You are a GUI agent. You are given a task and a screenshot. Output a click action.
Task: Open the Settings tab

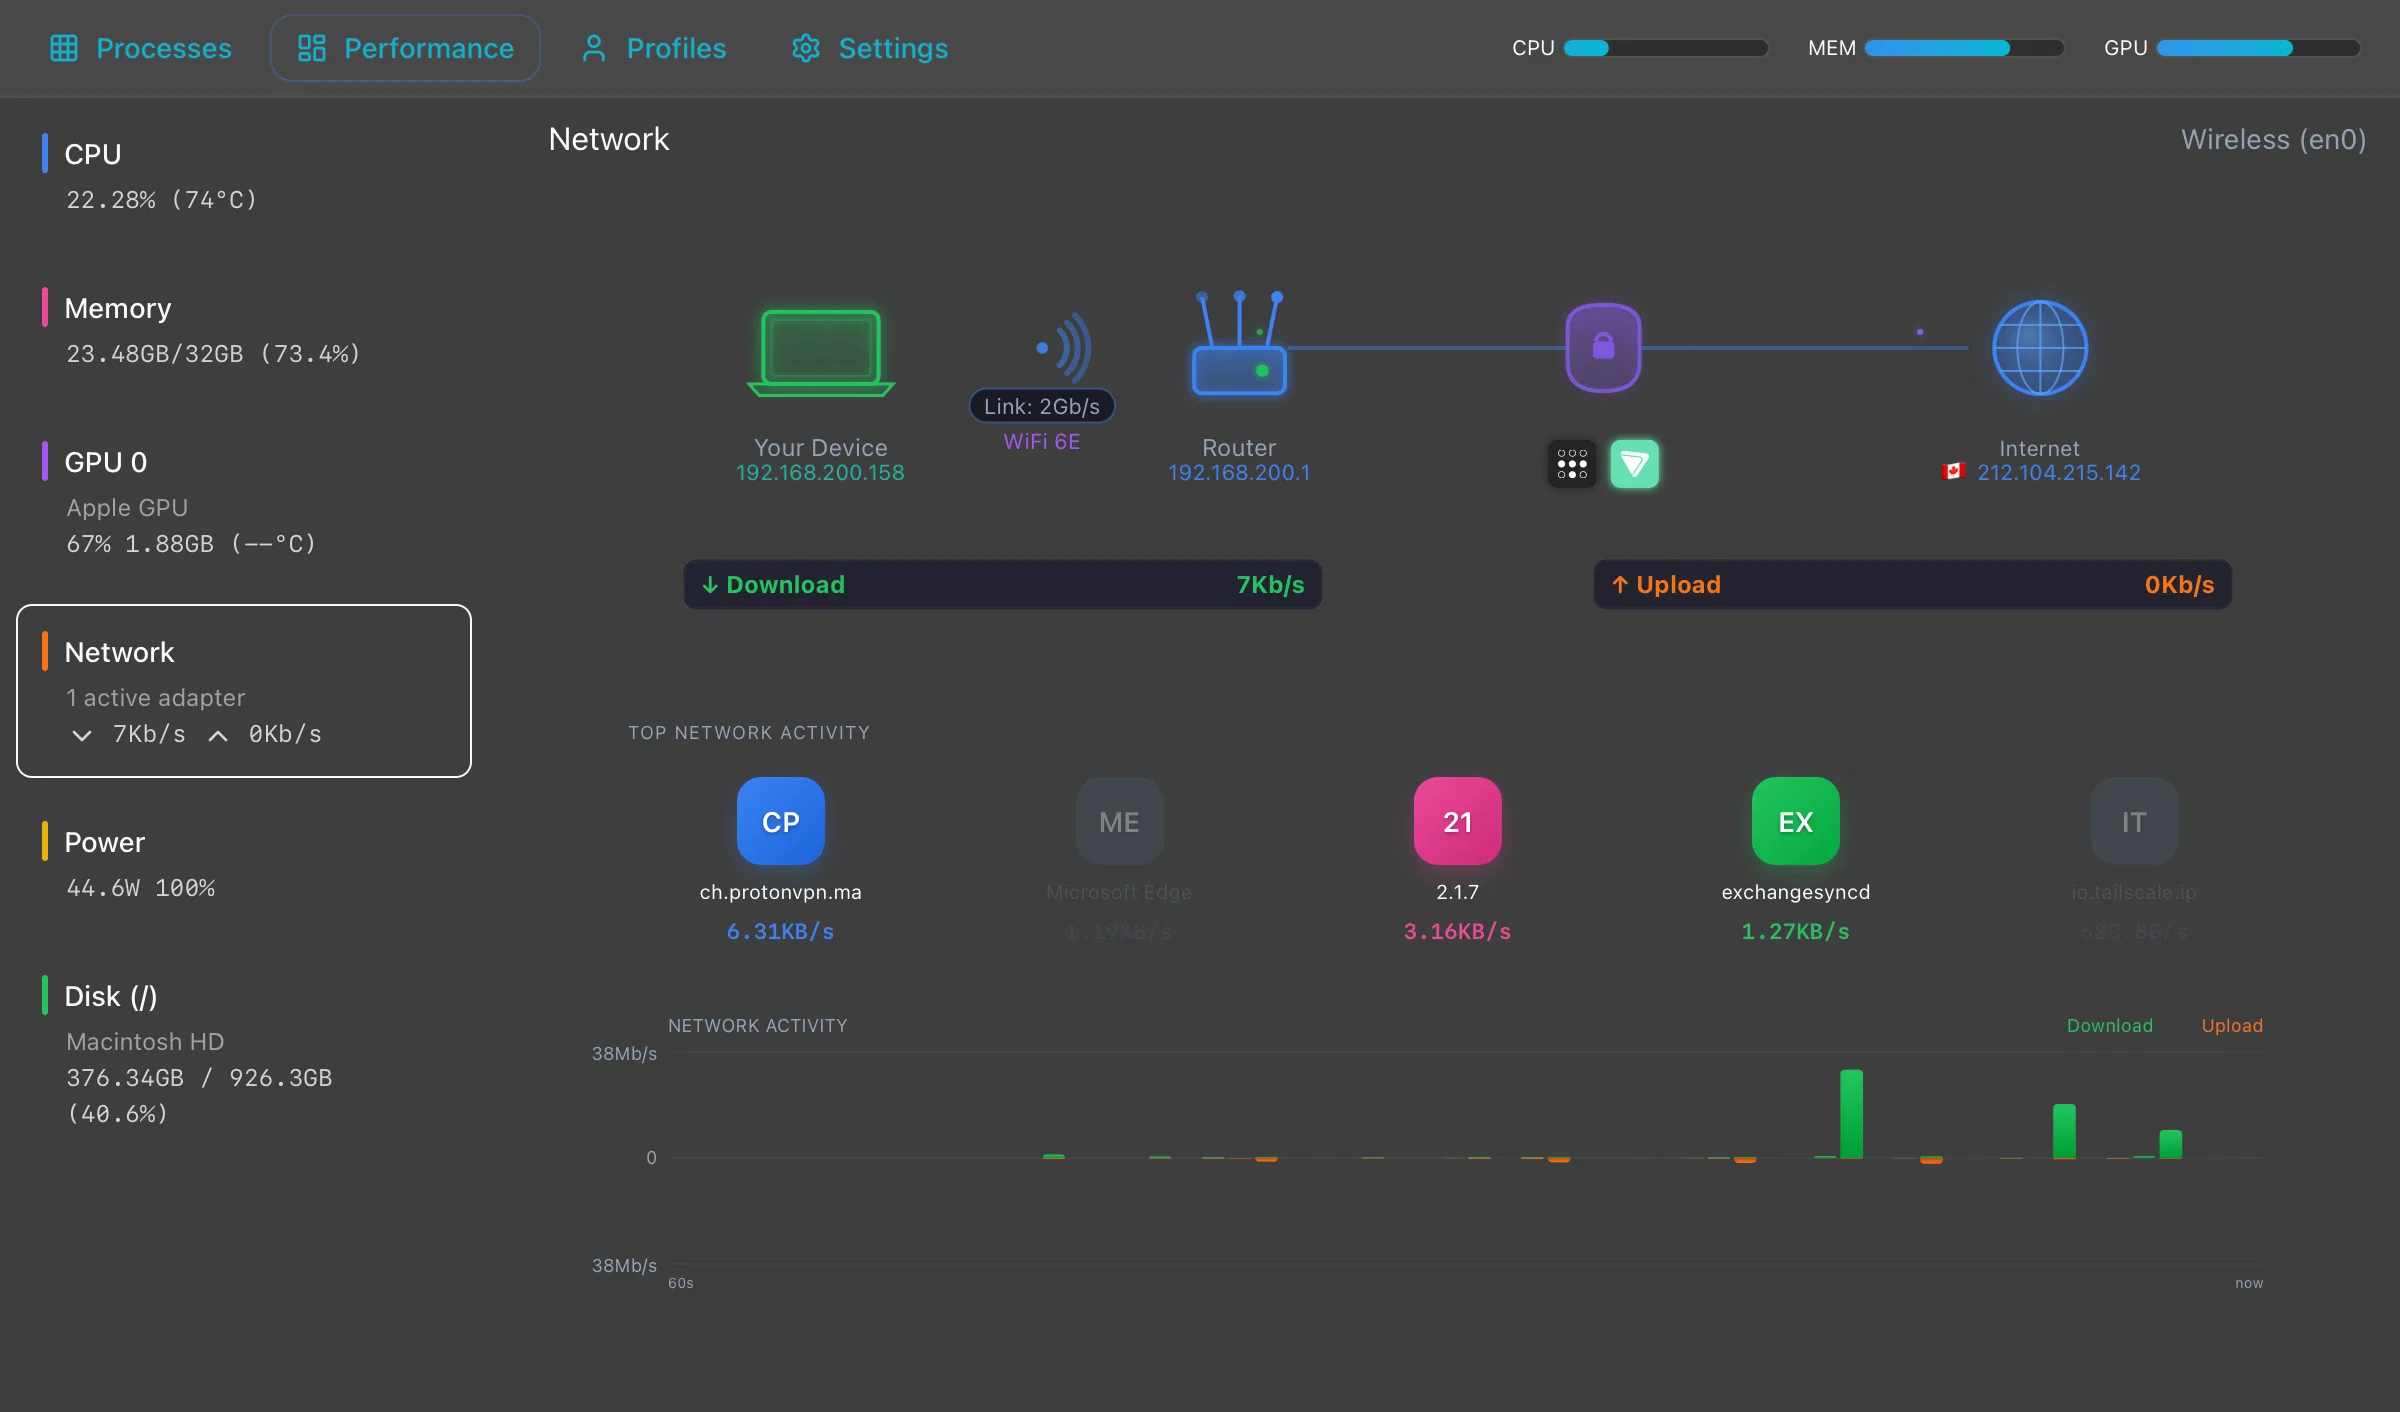tap(868, 47)
